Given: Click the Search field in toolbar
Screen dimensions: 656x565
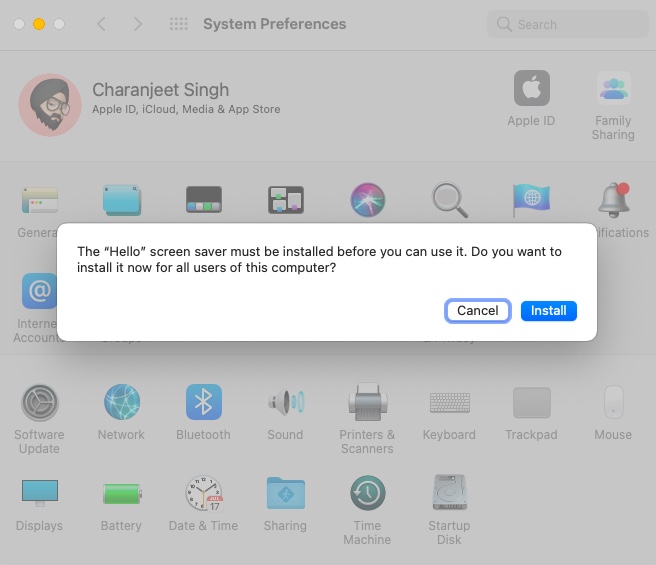Looking at the screenshot, I should (568, 24).
